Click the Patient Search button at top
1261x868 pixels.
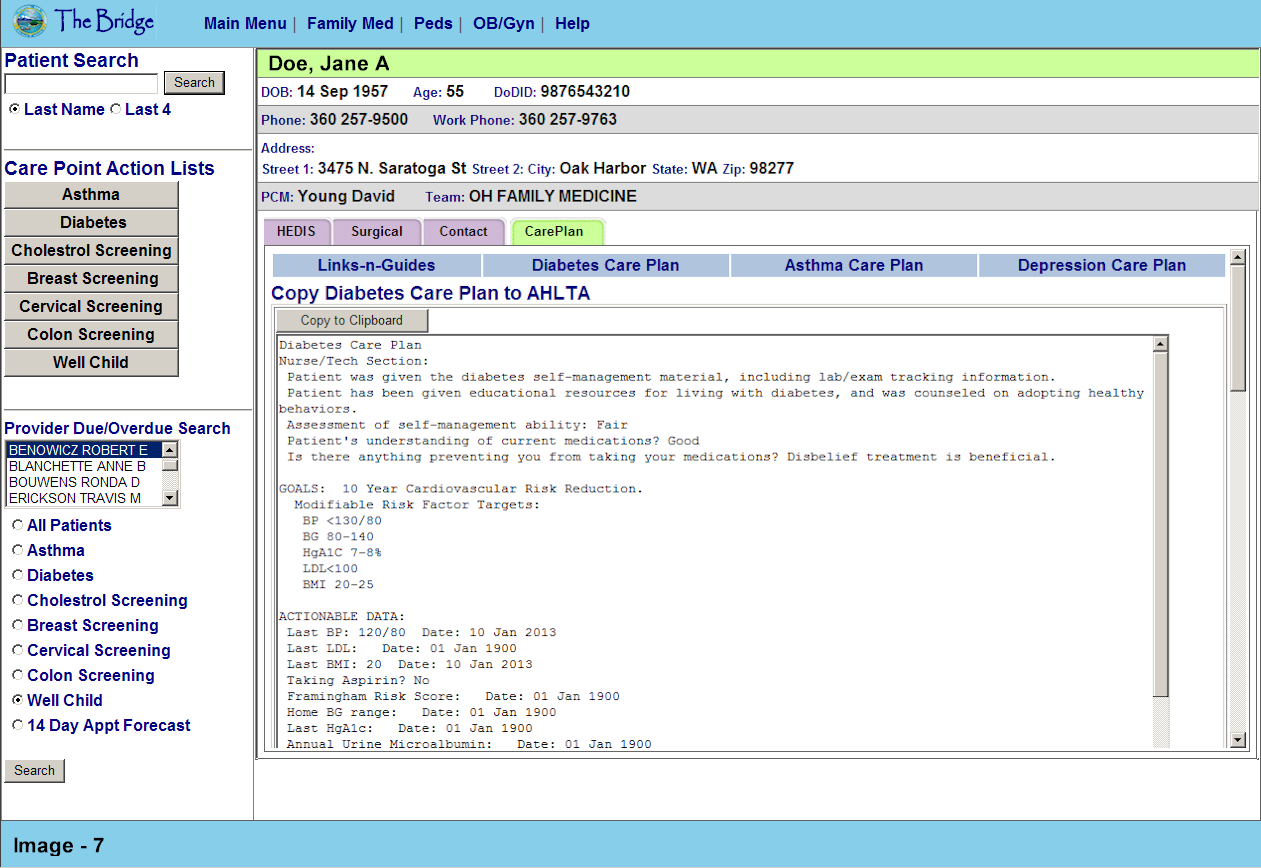[194, 83]
